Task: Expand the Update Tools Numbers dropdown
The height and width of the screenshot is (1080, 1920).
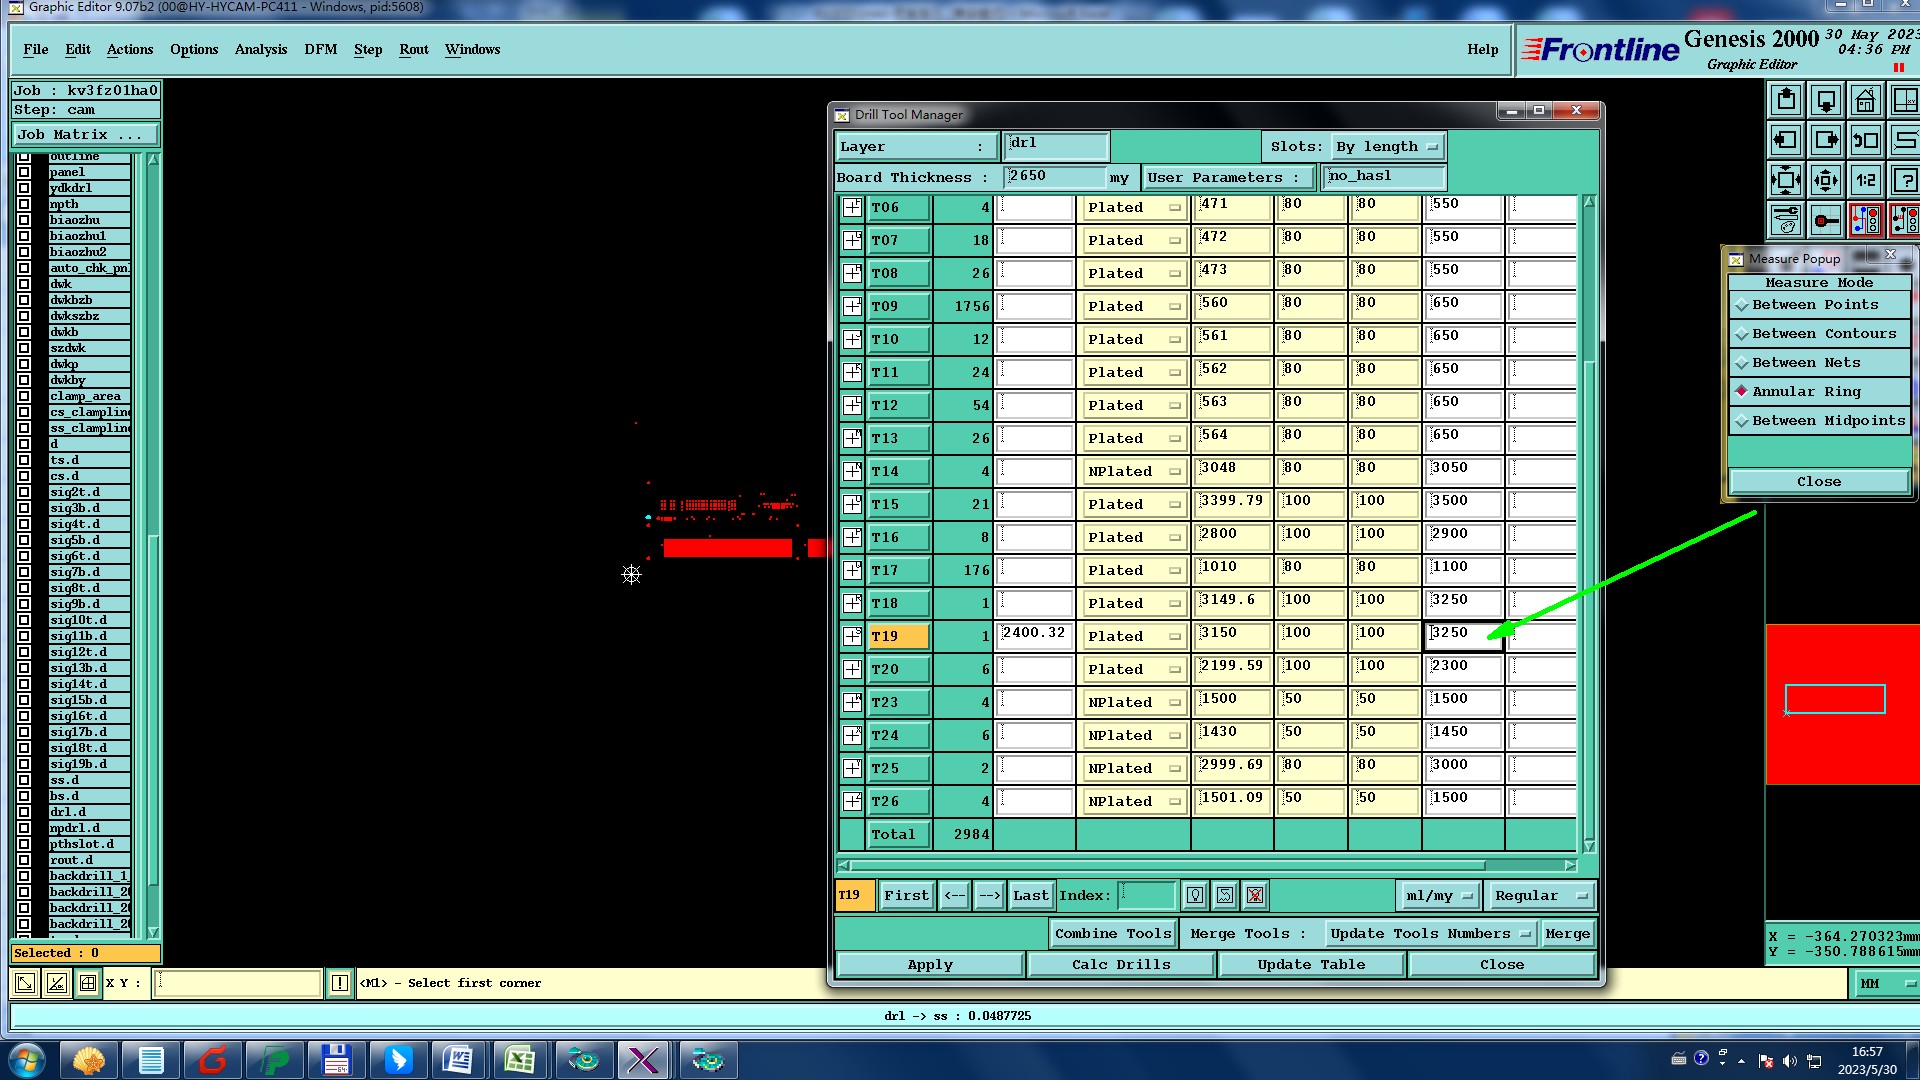Action: 1429,934
